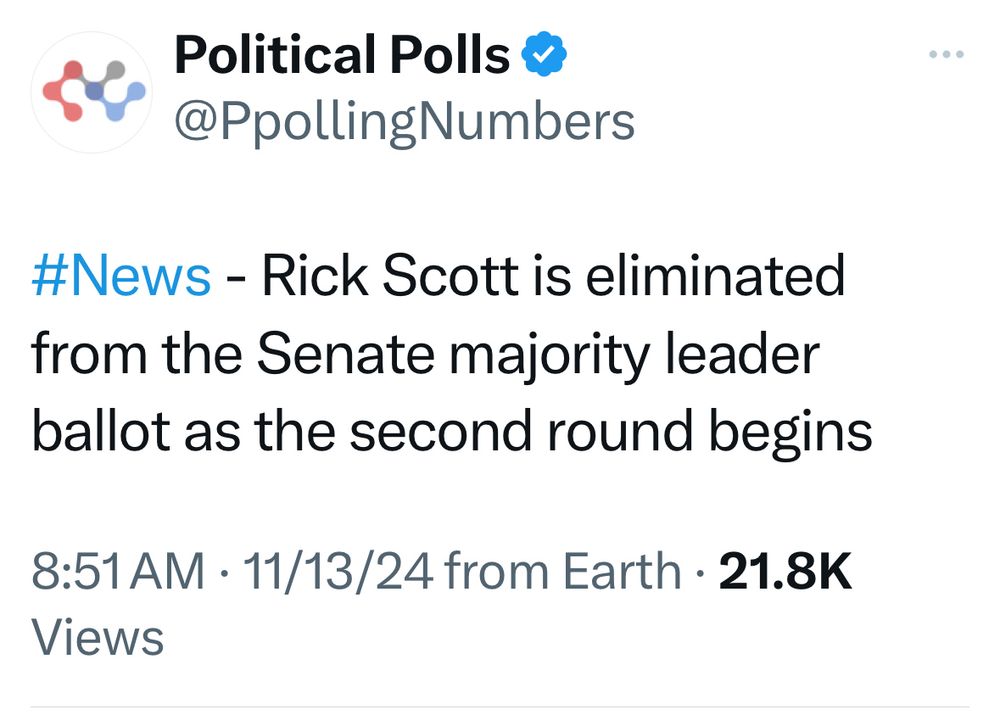
Task: Open the #News hashtag
Action: [121, 277]
